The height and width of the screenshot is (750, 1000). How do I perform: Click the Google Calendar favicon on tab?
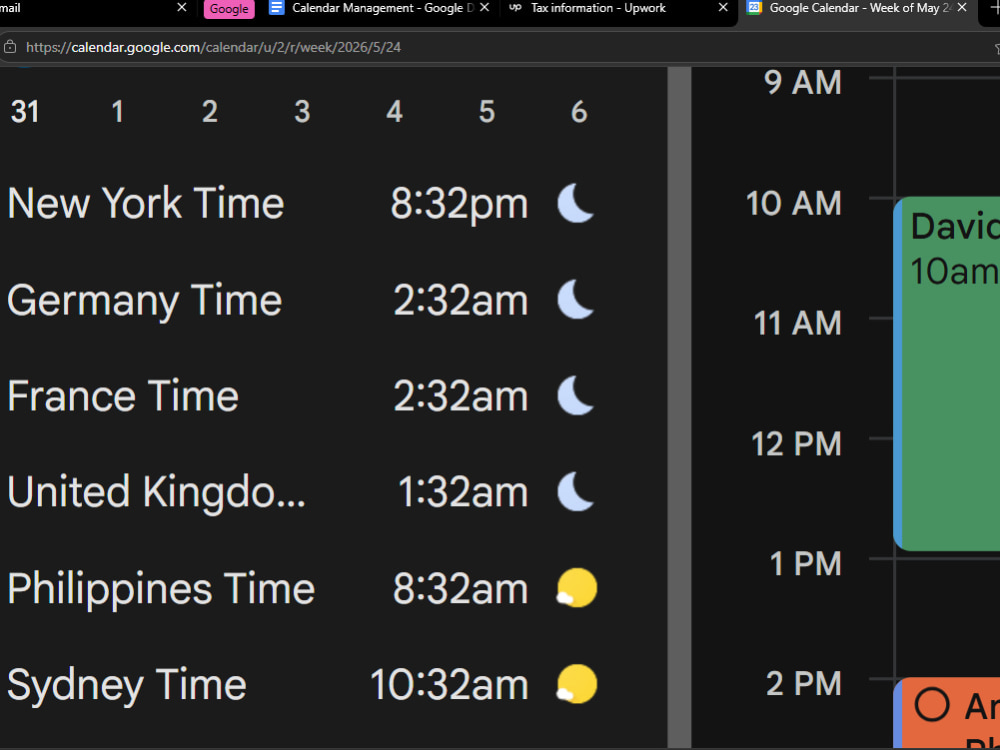click(754, 8)
